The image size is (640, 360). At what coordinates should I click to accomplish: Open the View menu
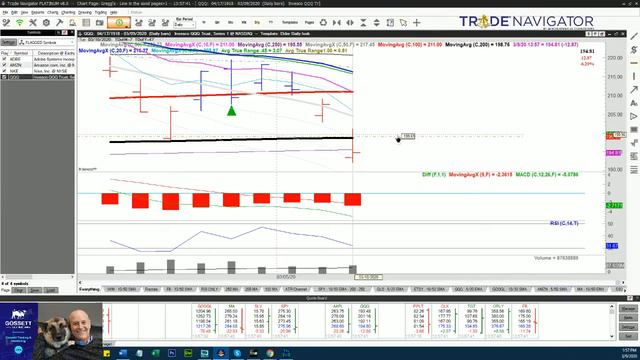24,13
